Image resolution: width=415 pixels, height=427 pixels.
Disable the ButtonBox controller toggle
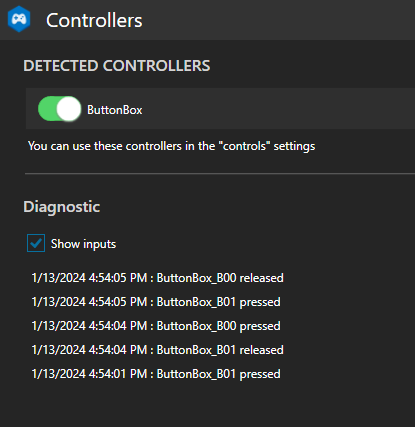coord(60,109)
